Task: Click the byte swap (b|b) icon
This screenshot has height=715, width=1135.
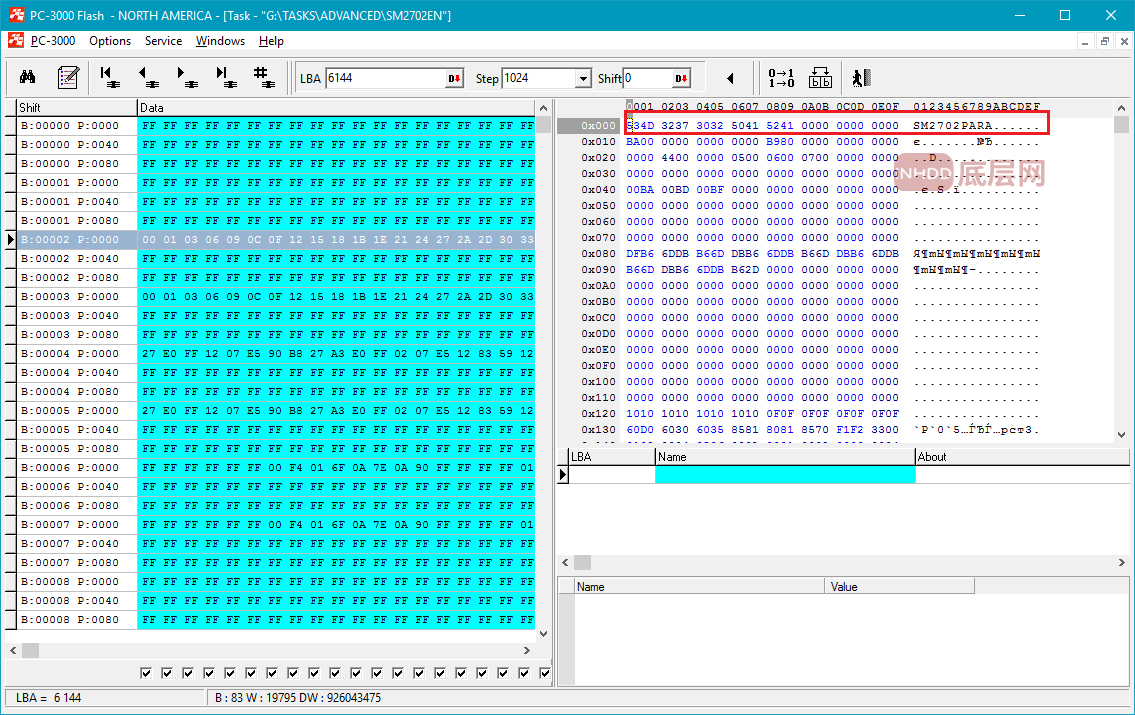Action: click(x=820, y=77)
